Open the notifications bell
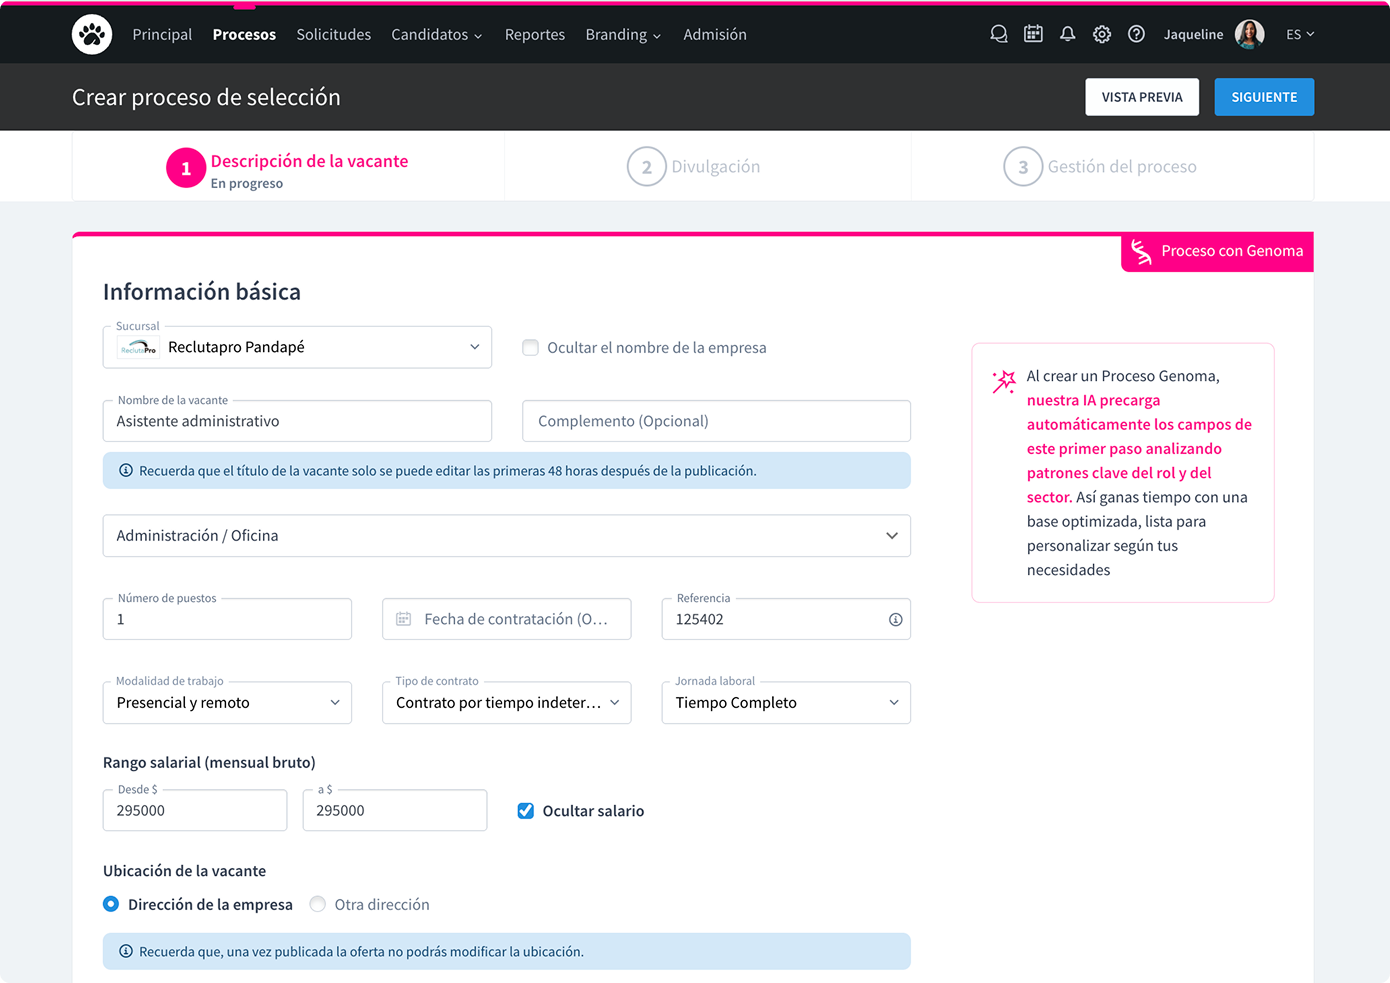The width and height of the screenshot is (1390, 983). [1067, 34]
